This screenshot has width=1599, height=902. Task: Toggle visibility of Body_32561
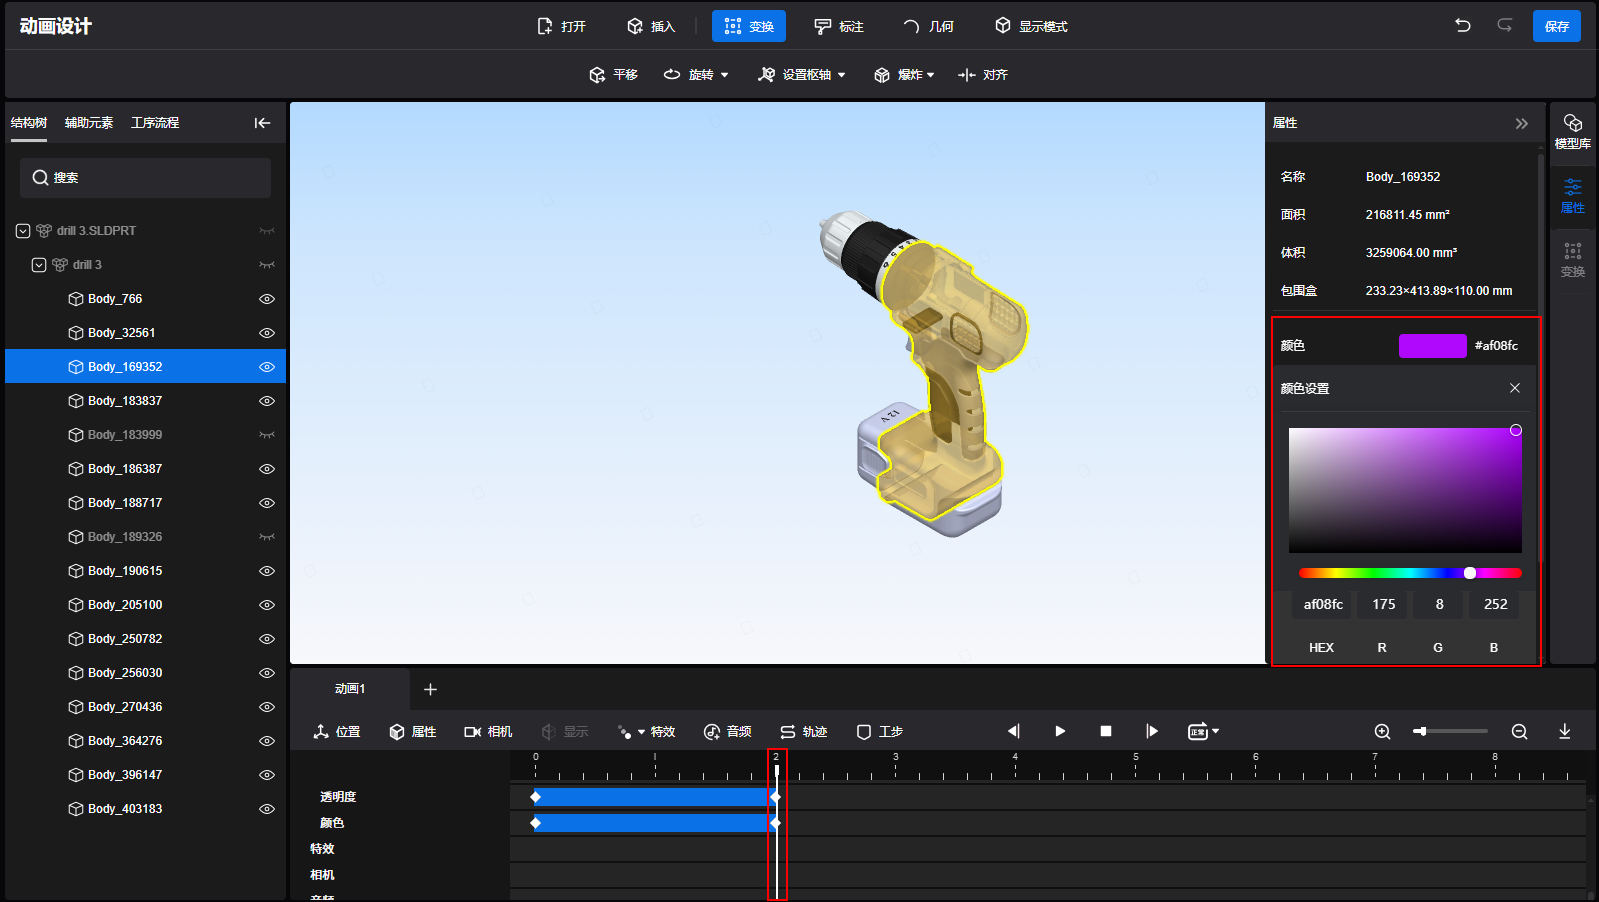[267, 333]
